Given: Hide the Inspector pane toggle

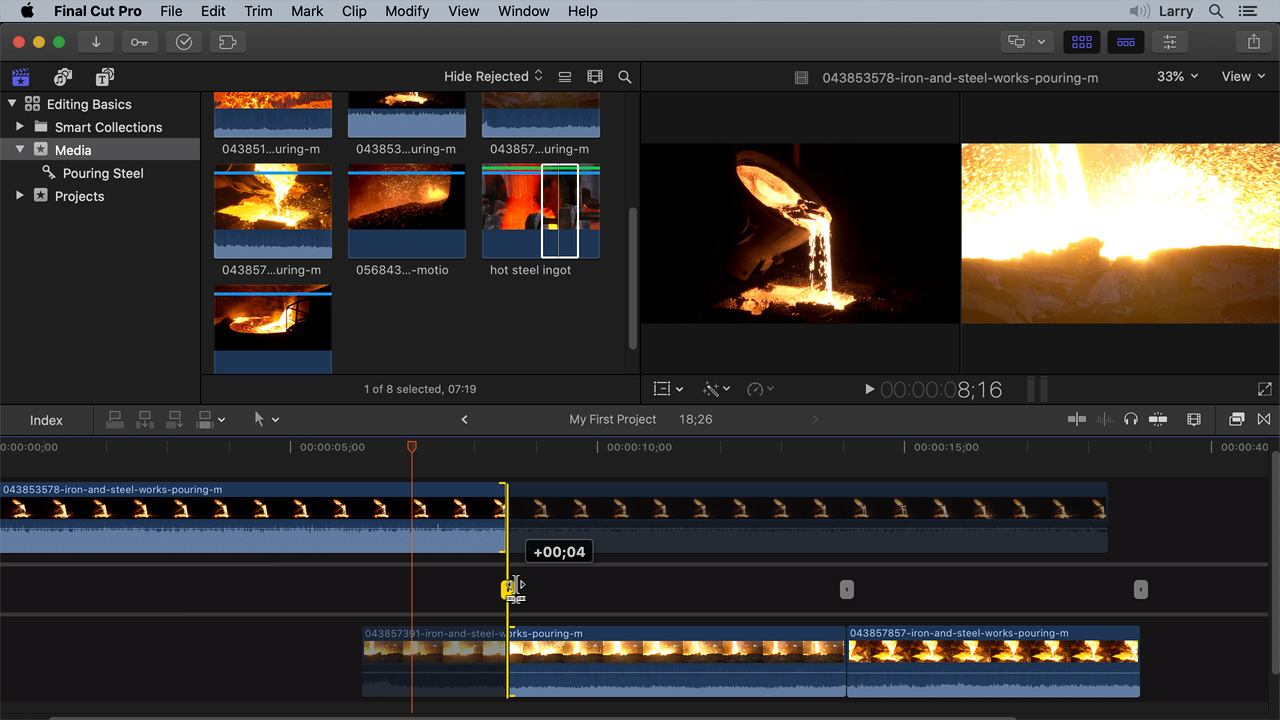Looking at the screenshot, I should click(x=1169, y=42).
